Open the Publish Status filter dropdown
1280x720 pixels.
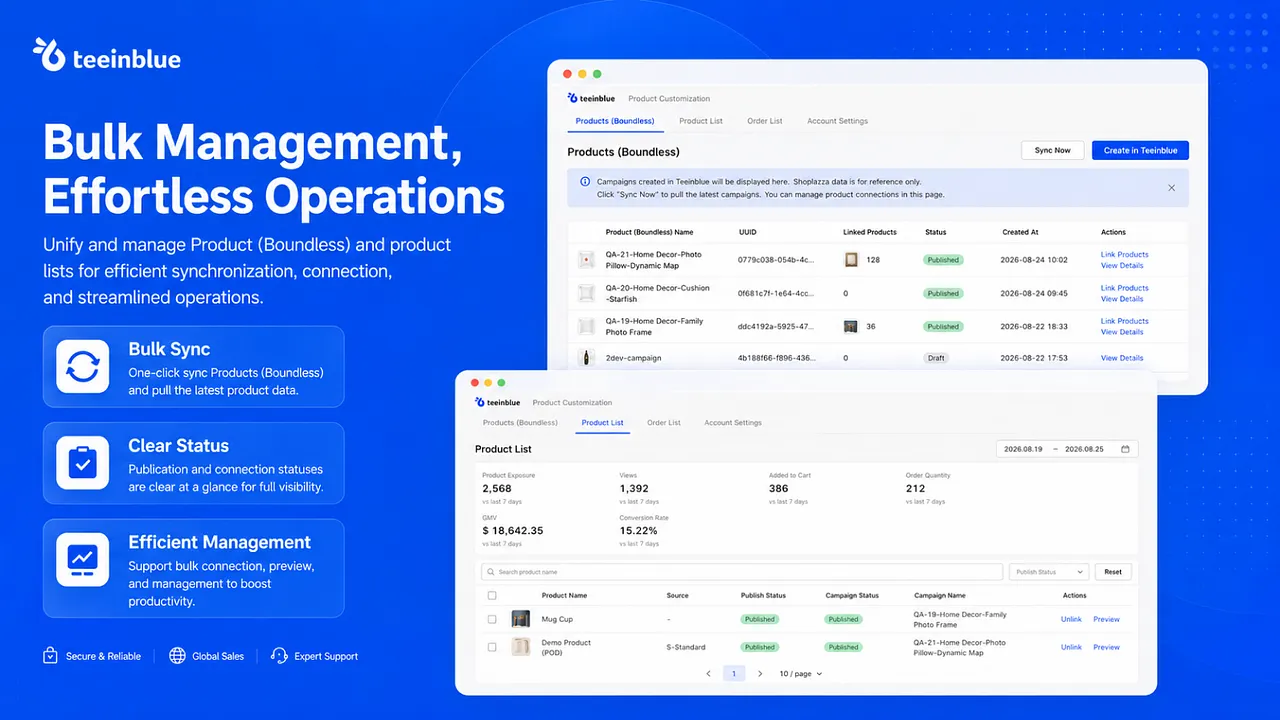[x=1049, y=572]
